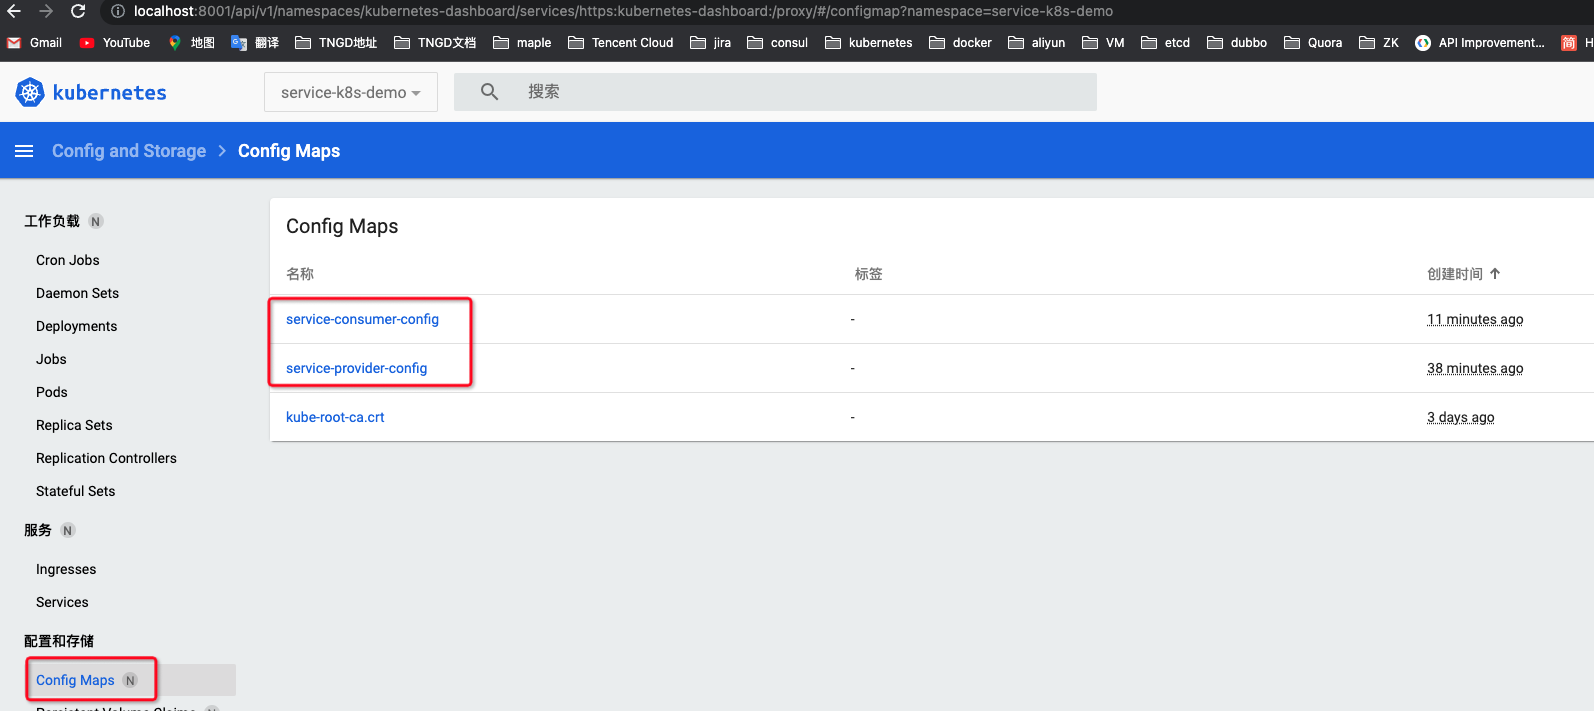Click the Config Maps panel title
This screenshot has height=711, width=1594.
click(342, 226)
